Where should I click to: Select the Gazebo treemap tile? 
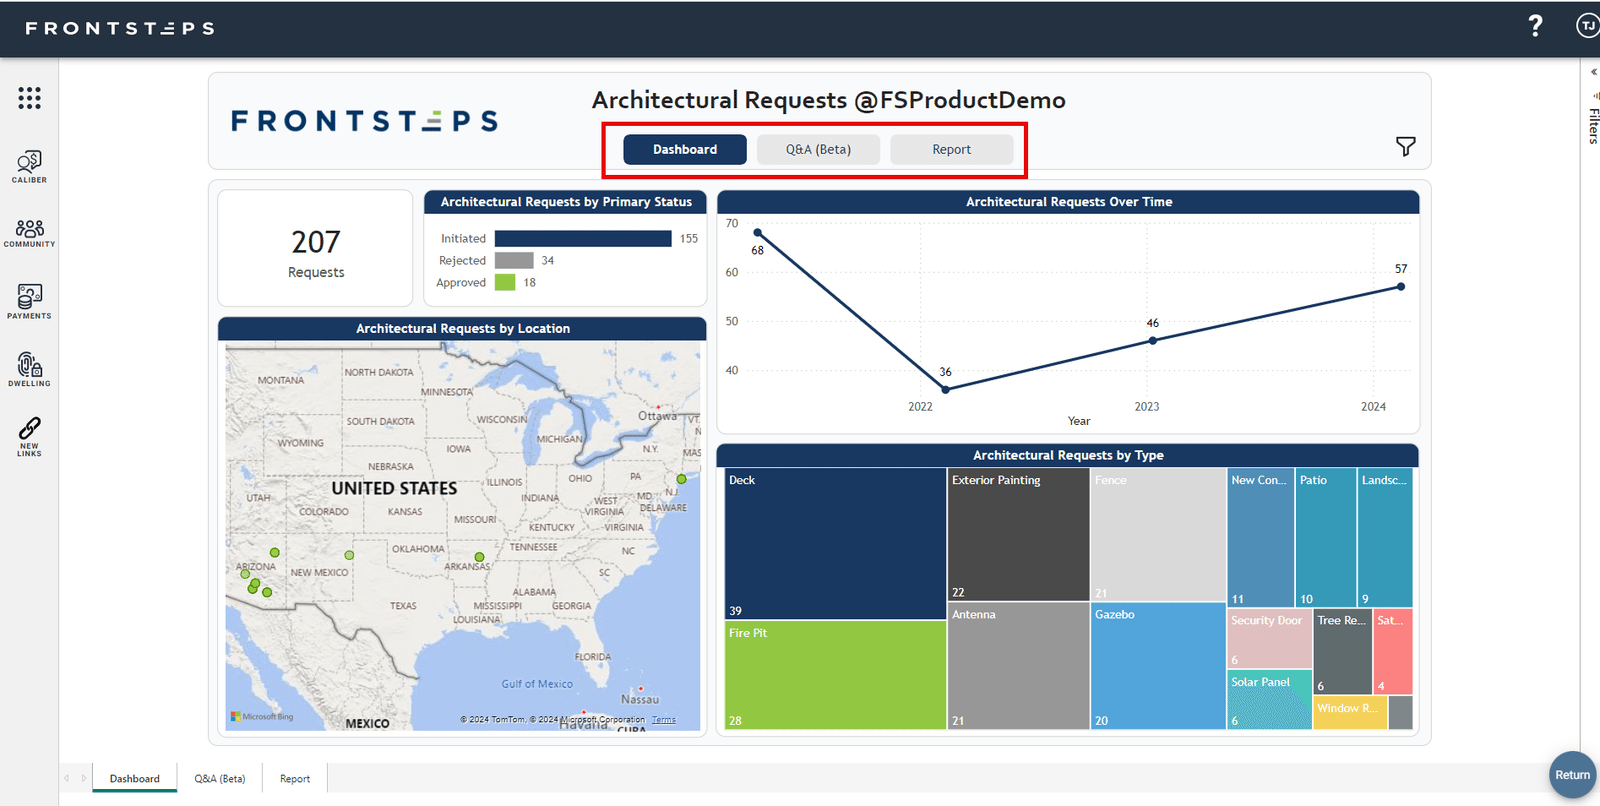1158,666
